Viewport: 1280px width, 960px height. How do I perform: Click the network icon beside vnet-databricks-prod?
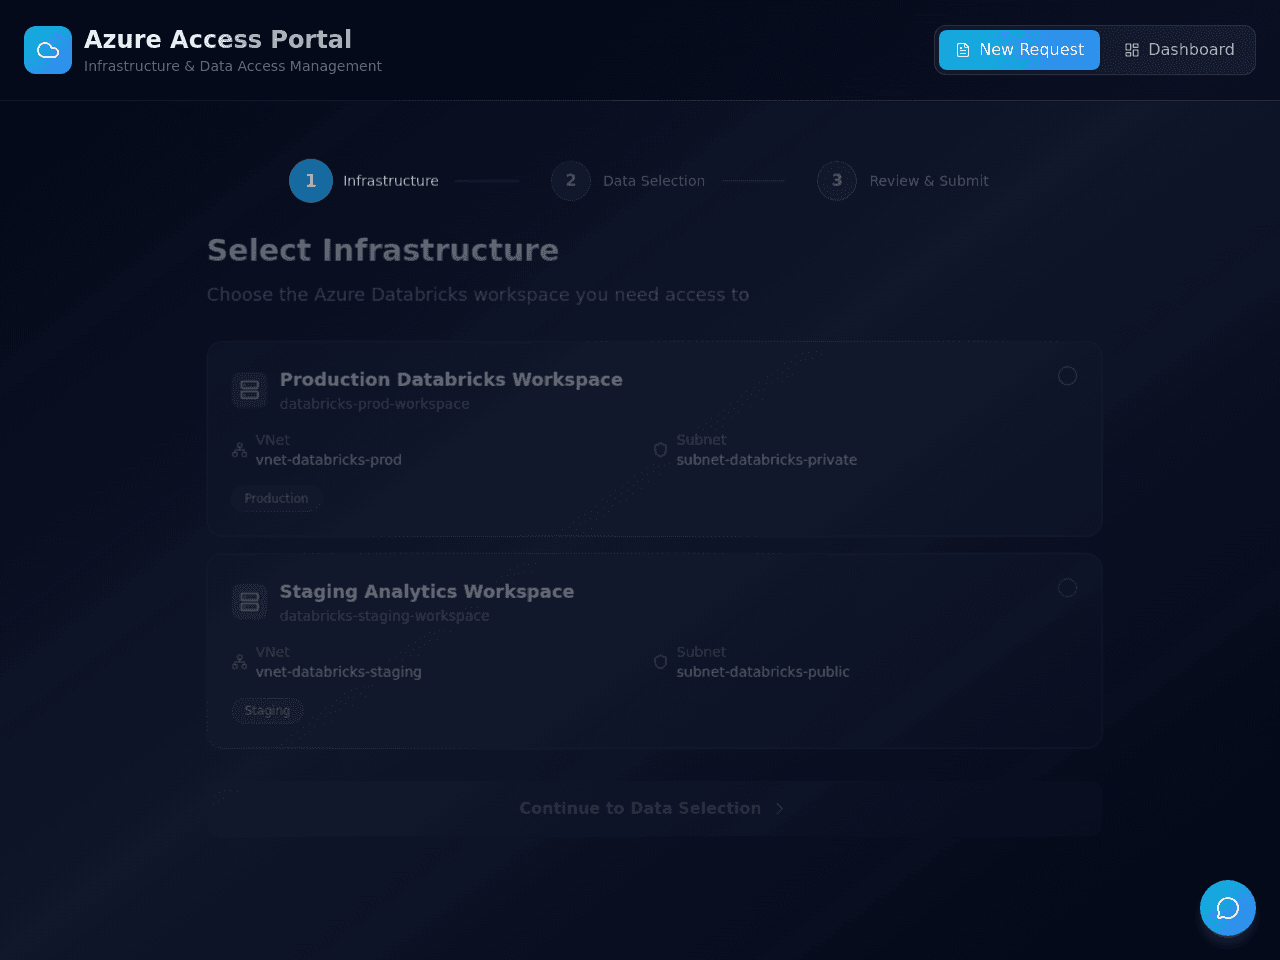(240, 450)
